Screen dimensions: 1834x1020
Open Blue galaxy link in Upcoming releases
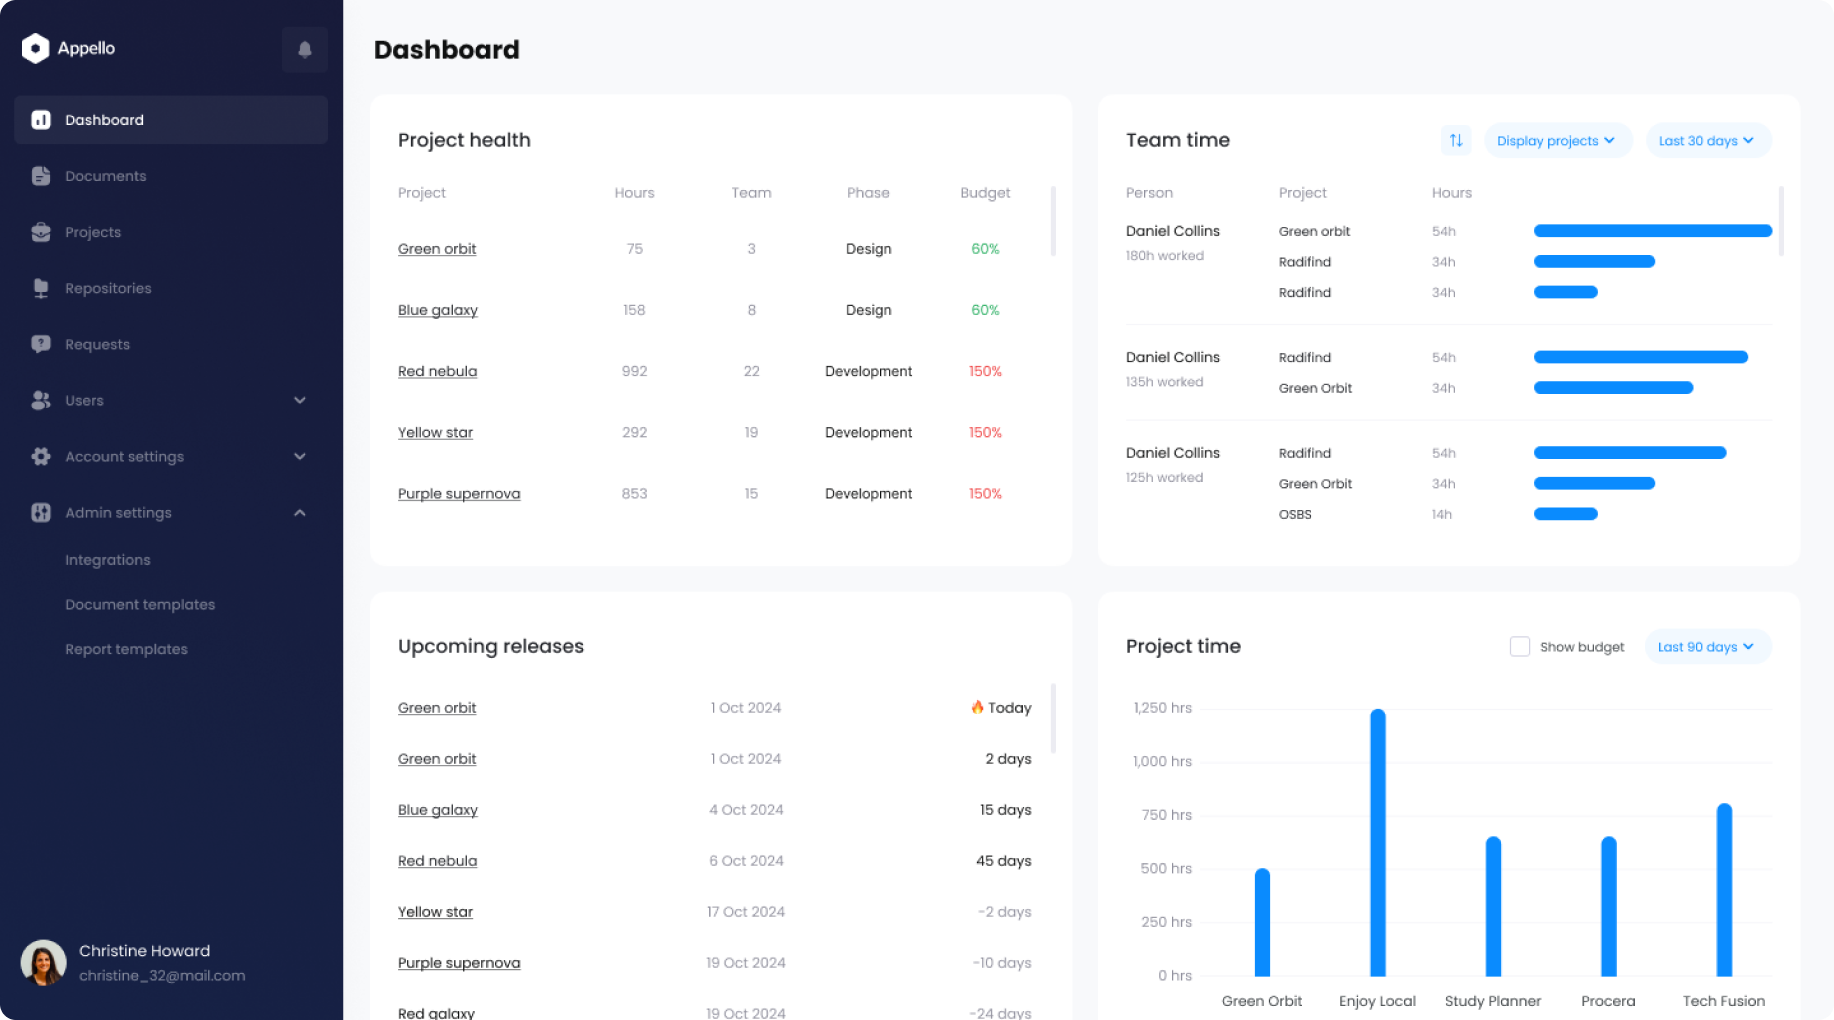click(x=438, y=810)
